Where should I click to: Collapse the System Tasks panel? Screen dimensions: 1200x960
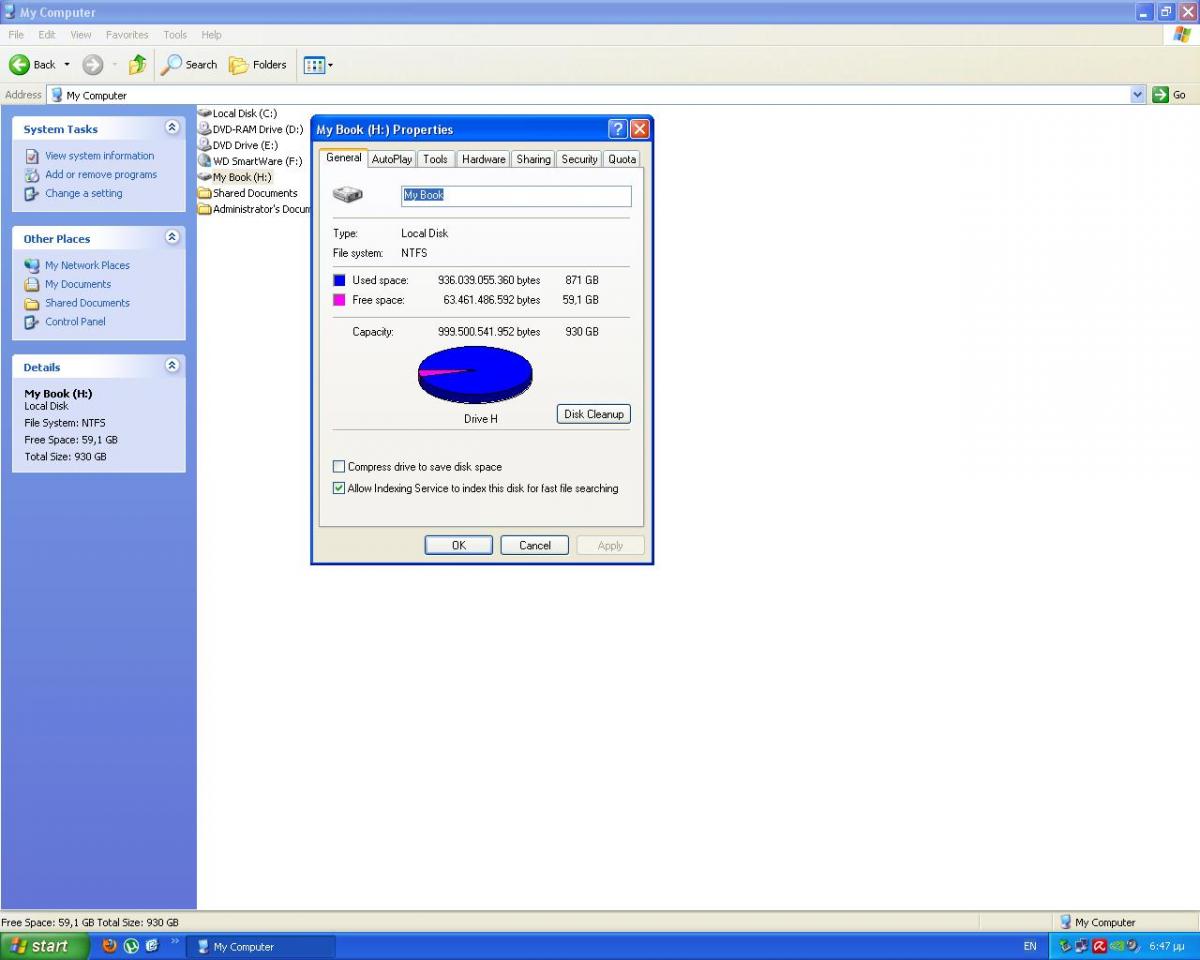(172, 128)
